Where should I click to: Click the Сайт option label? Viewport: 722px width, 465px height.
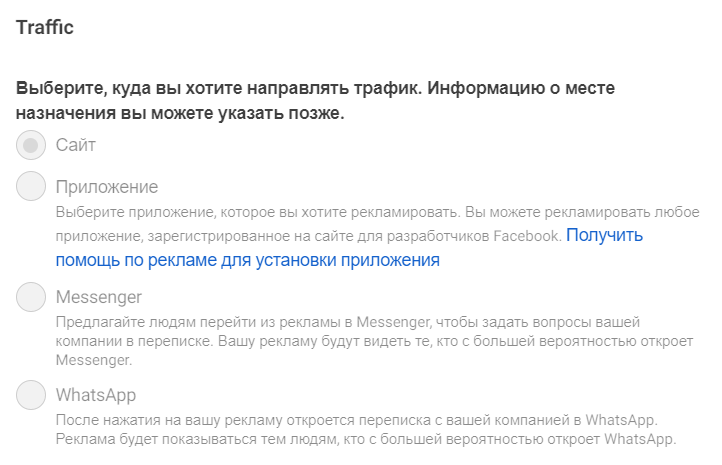(76, 145)
